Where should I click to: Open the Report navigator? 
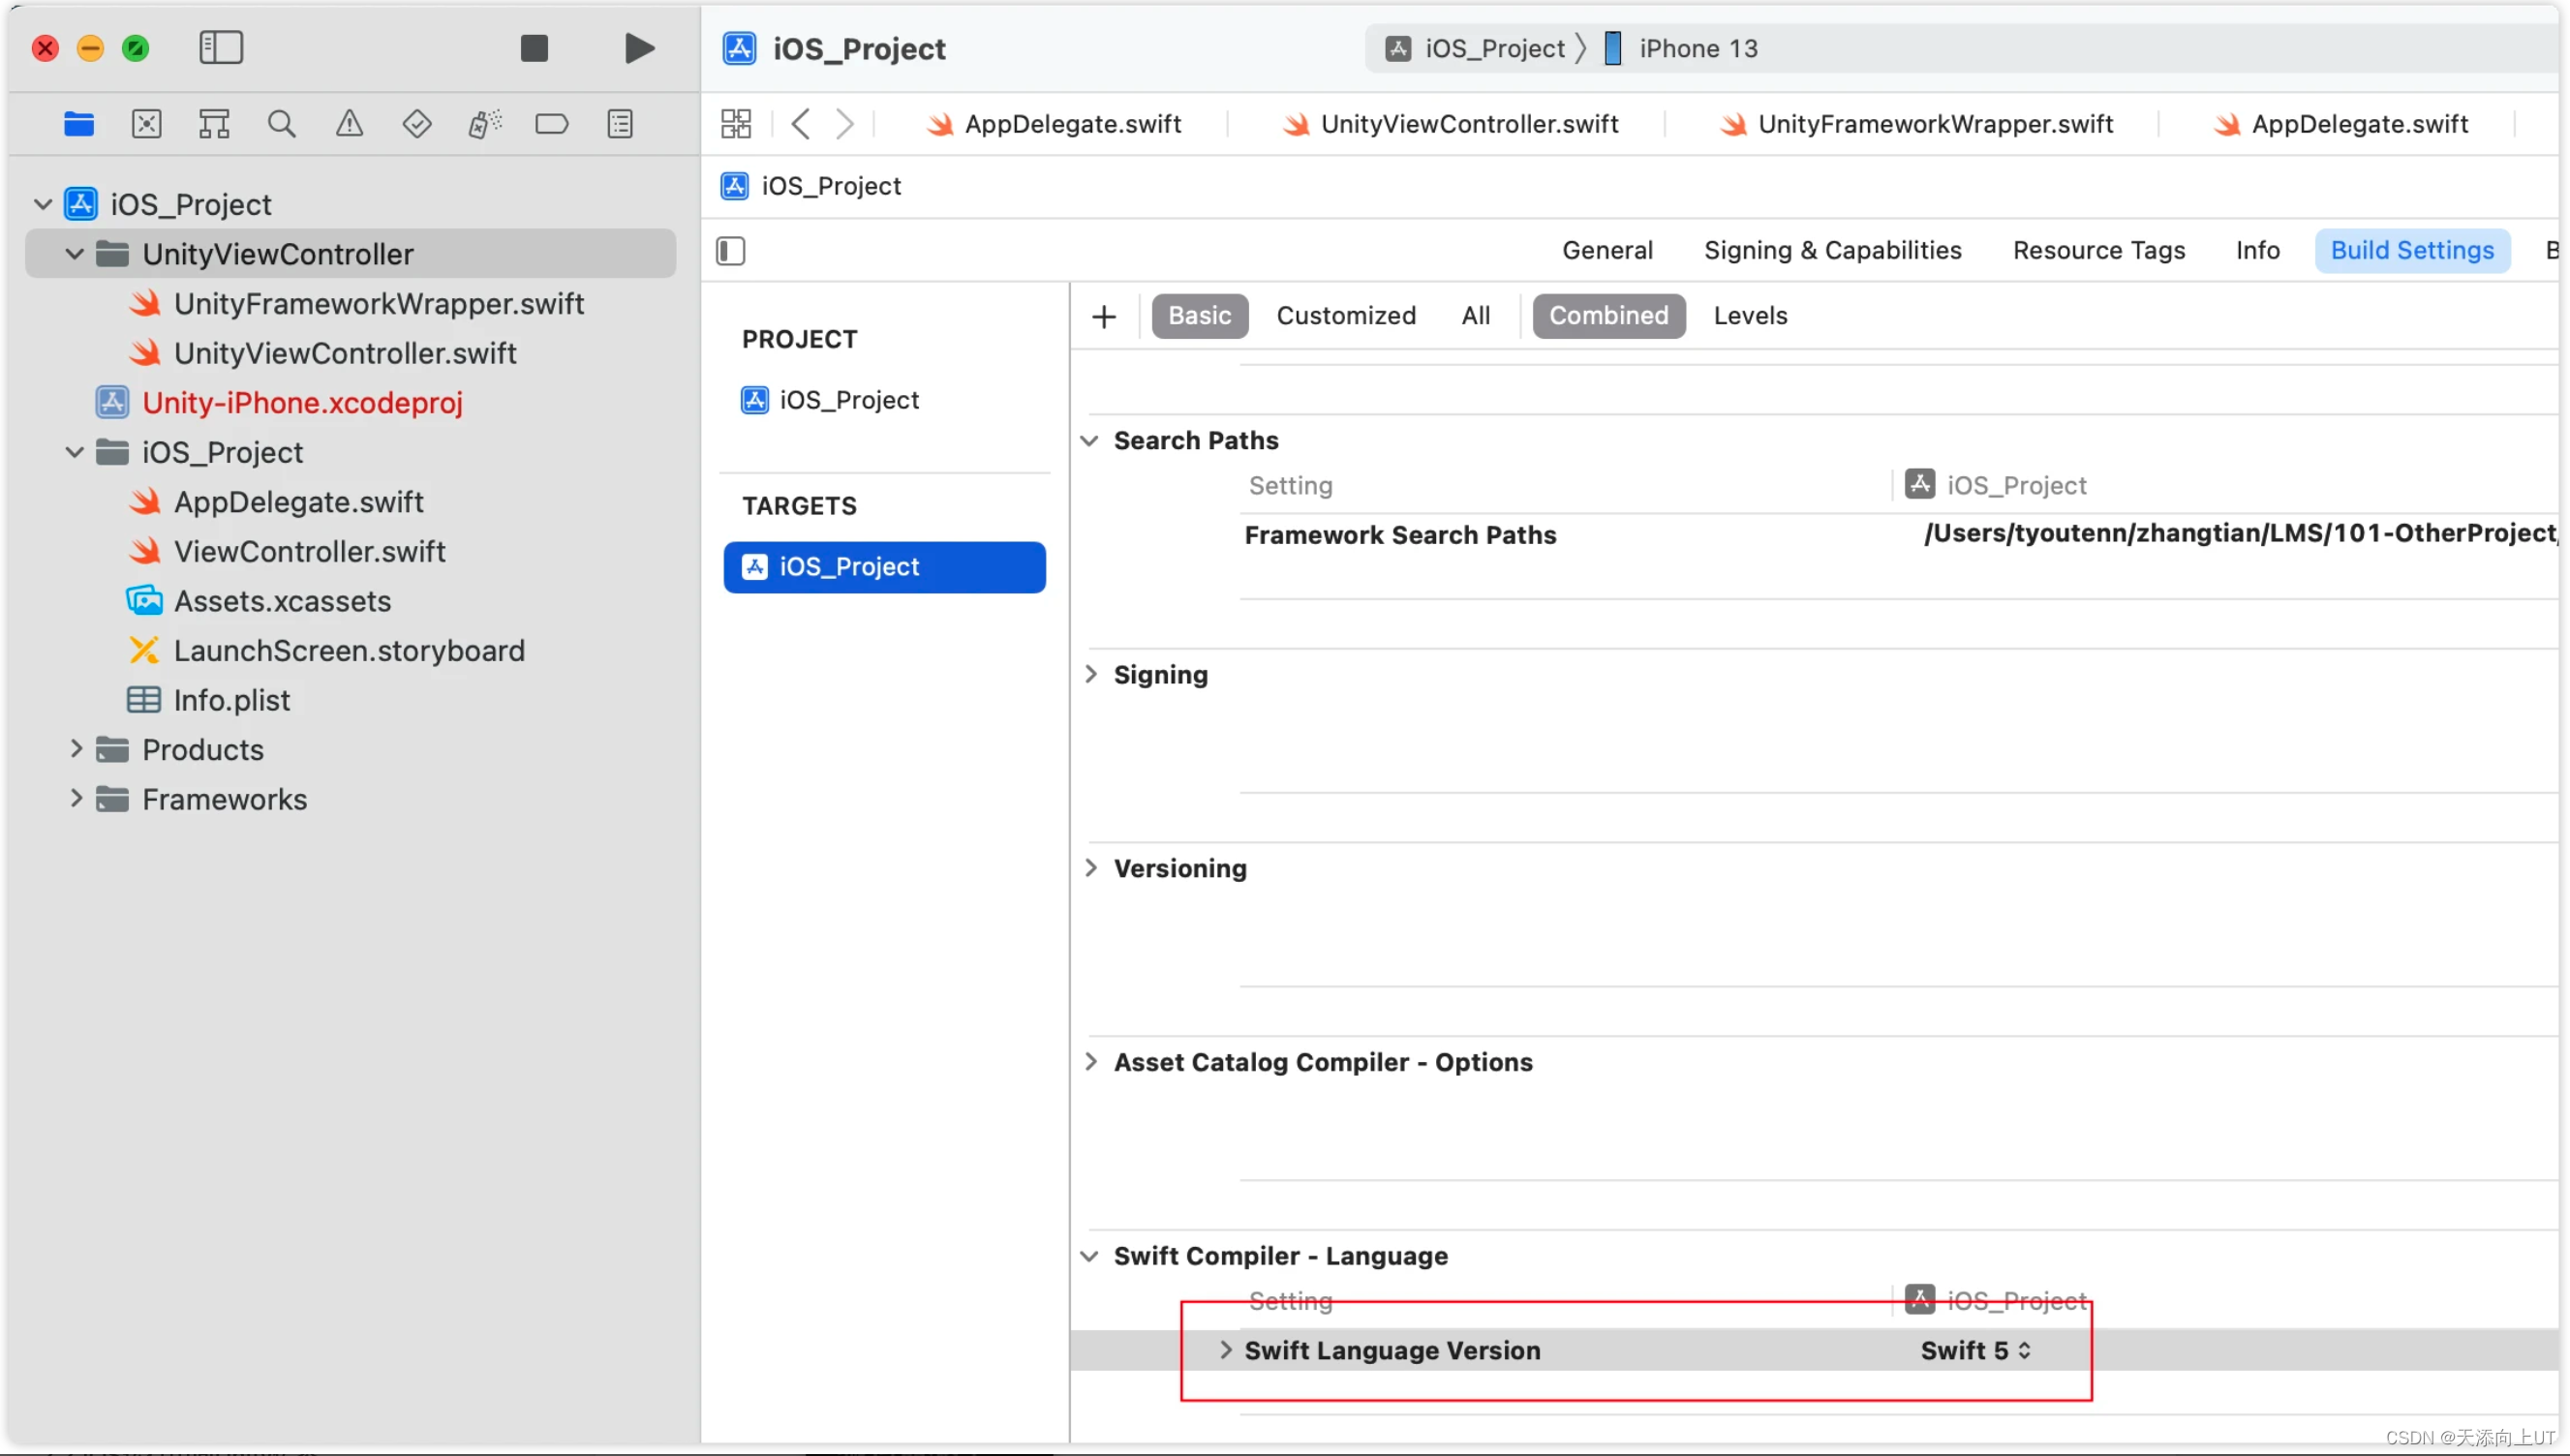[x=620, y=124]
